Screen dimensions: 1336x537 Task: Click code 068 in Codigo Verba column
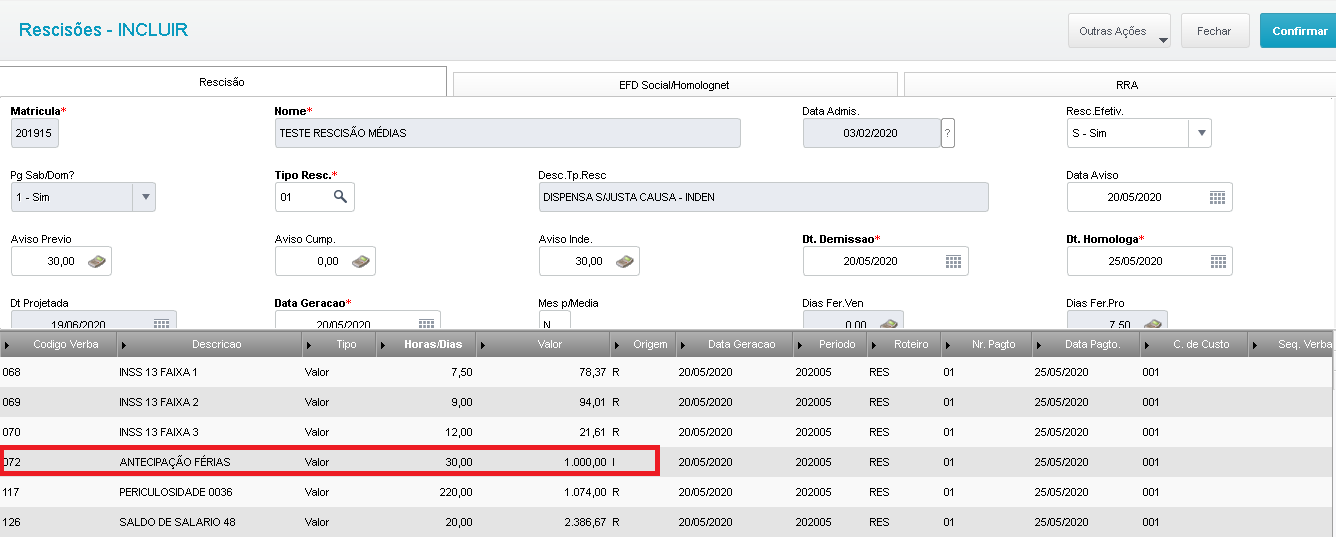tap(11, 372)
